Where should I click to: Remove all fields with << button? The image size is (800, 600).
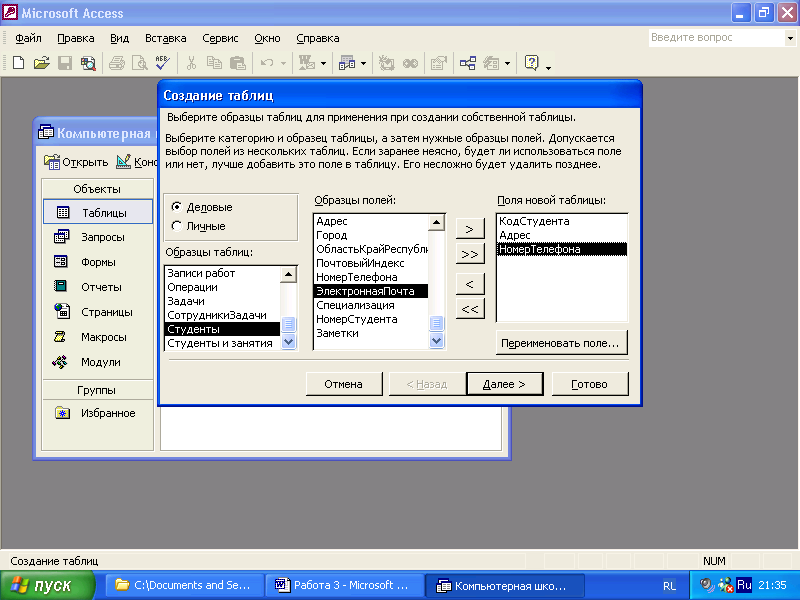point(470,309)
